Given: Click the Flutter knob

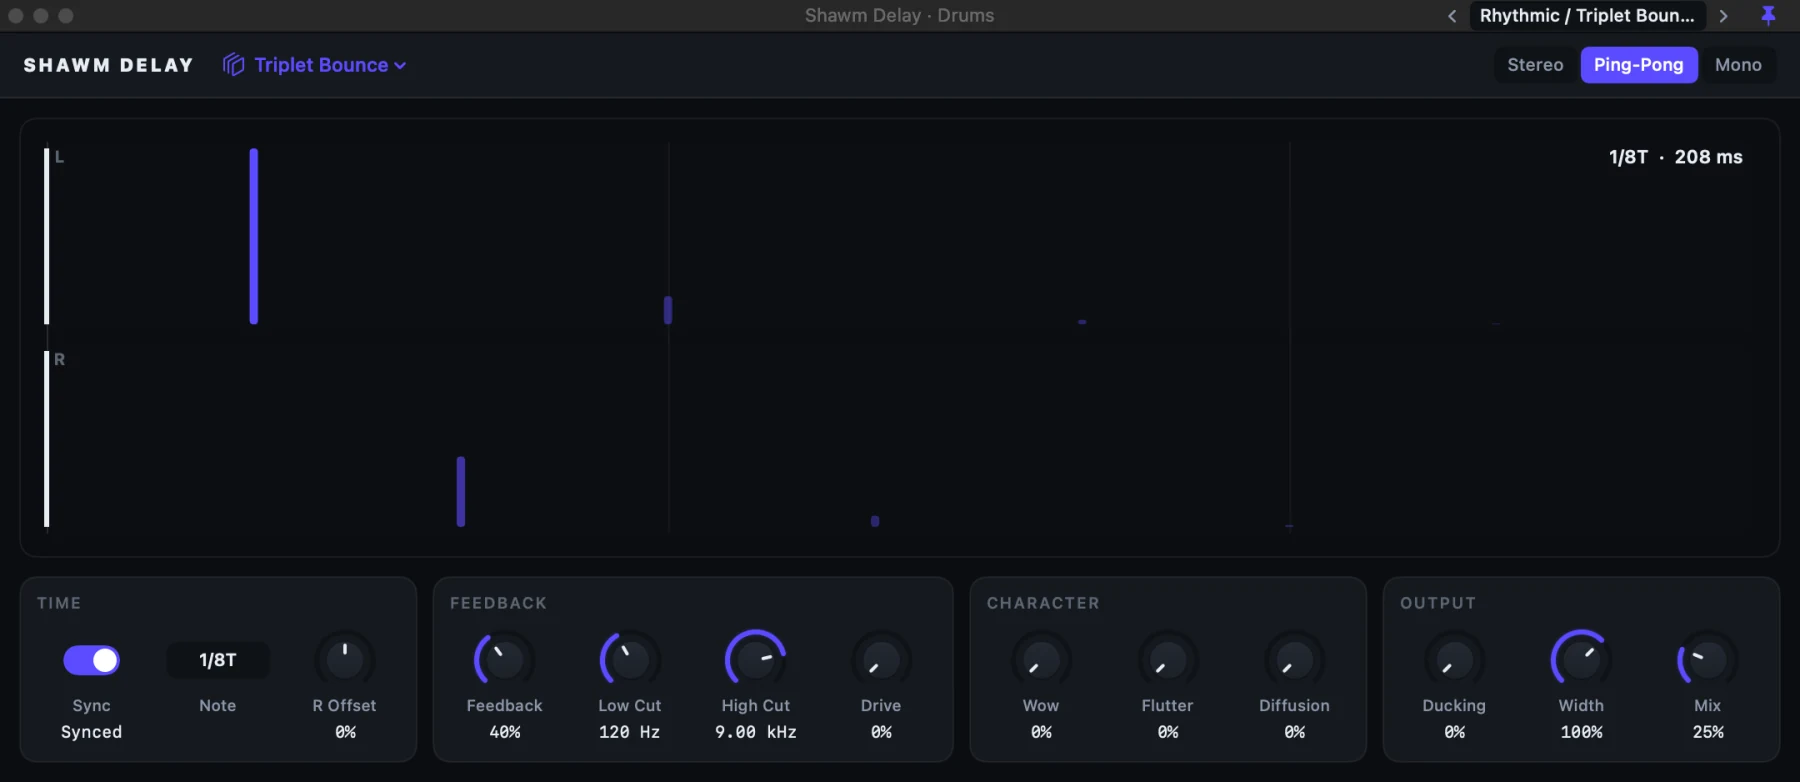Looking at the screenshot, I should point(1167,659).
